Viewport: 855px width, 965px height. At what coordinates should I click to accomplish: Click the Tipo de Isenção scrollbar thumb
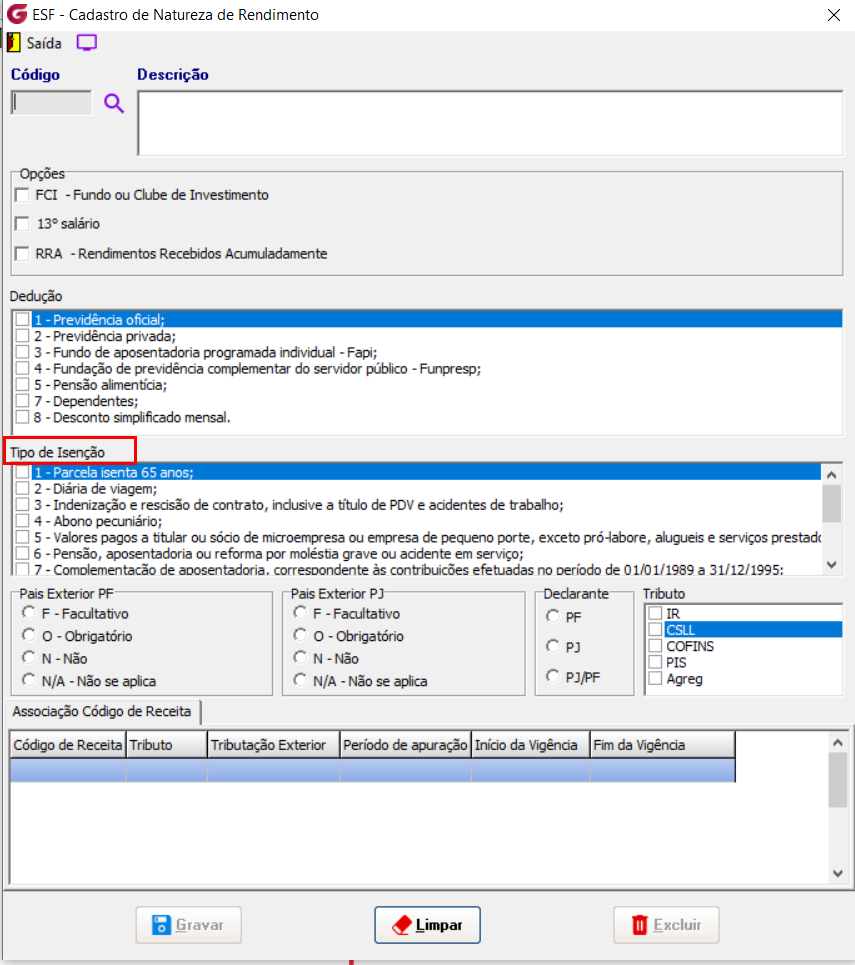(832, 503)
